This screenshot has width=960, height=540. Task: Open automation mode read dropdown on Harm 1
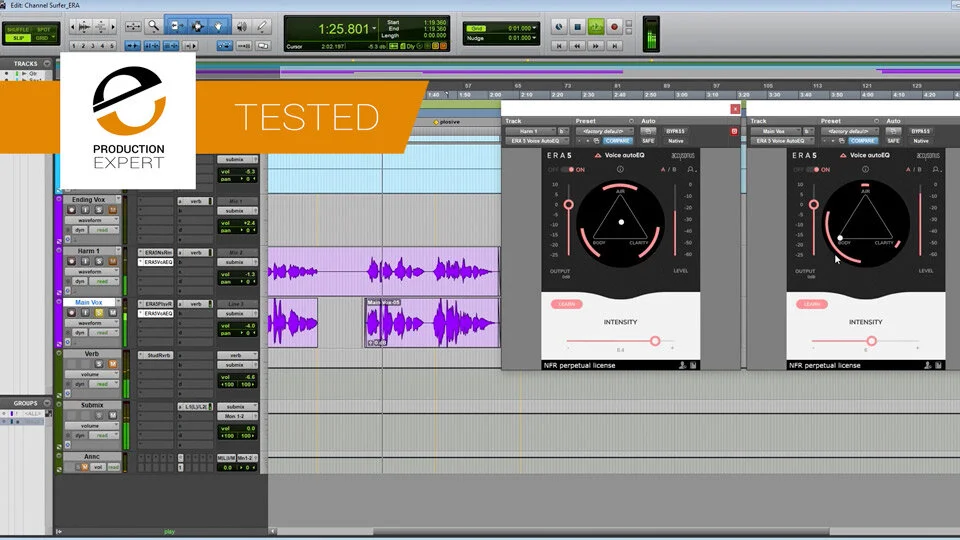coord(105,281)
